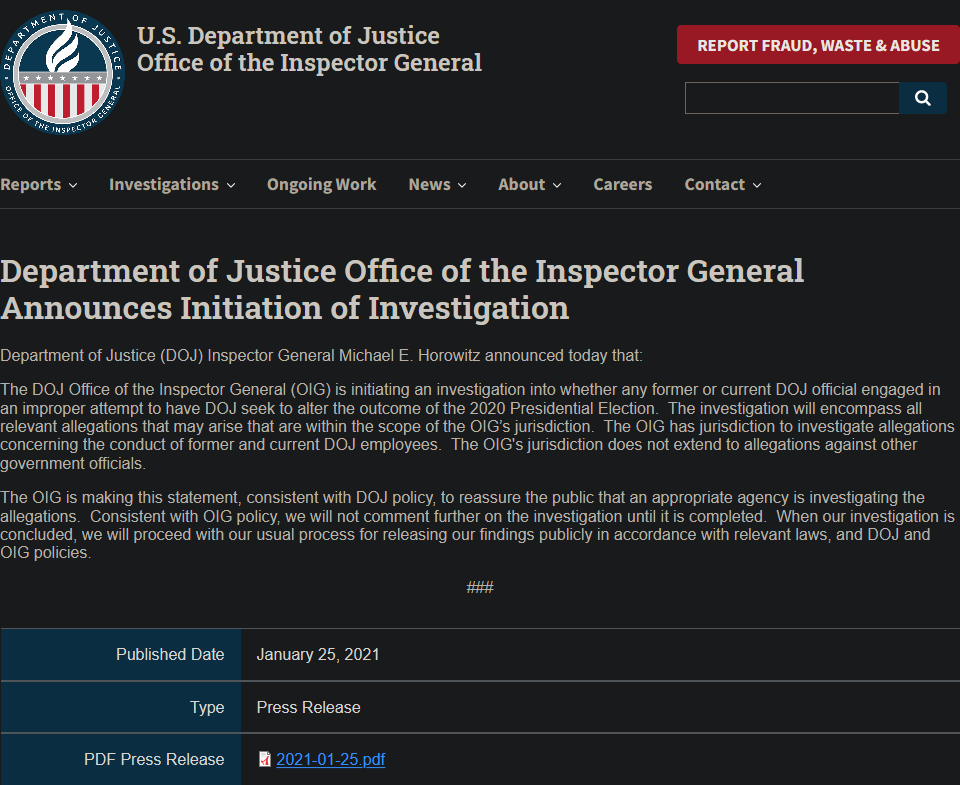This screenshot has height=785, width=960.
Task: Open the Investigations navigation item
Action: 163,184
